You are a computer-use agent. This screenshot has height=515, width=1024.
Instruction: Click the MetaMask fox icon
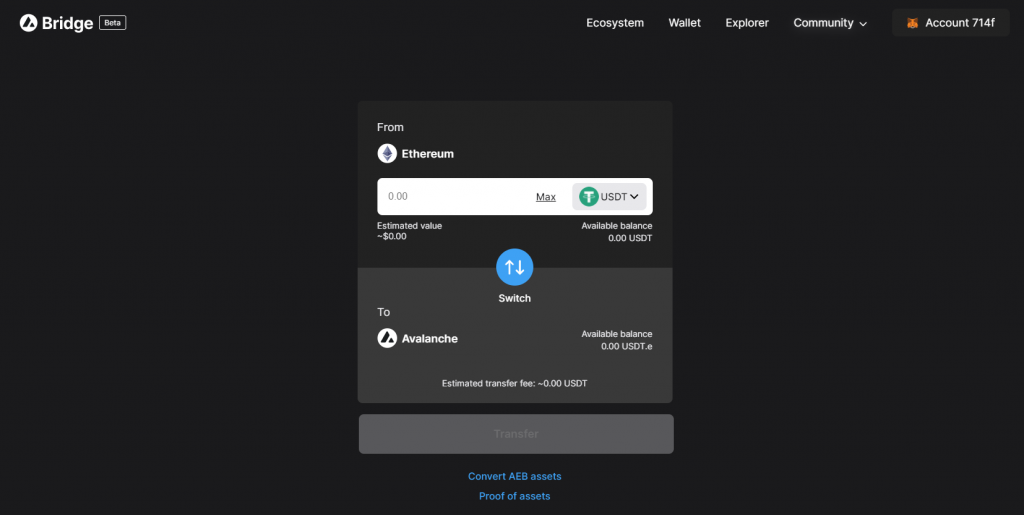(912, 23)
